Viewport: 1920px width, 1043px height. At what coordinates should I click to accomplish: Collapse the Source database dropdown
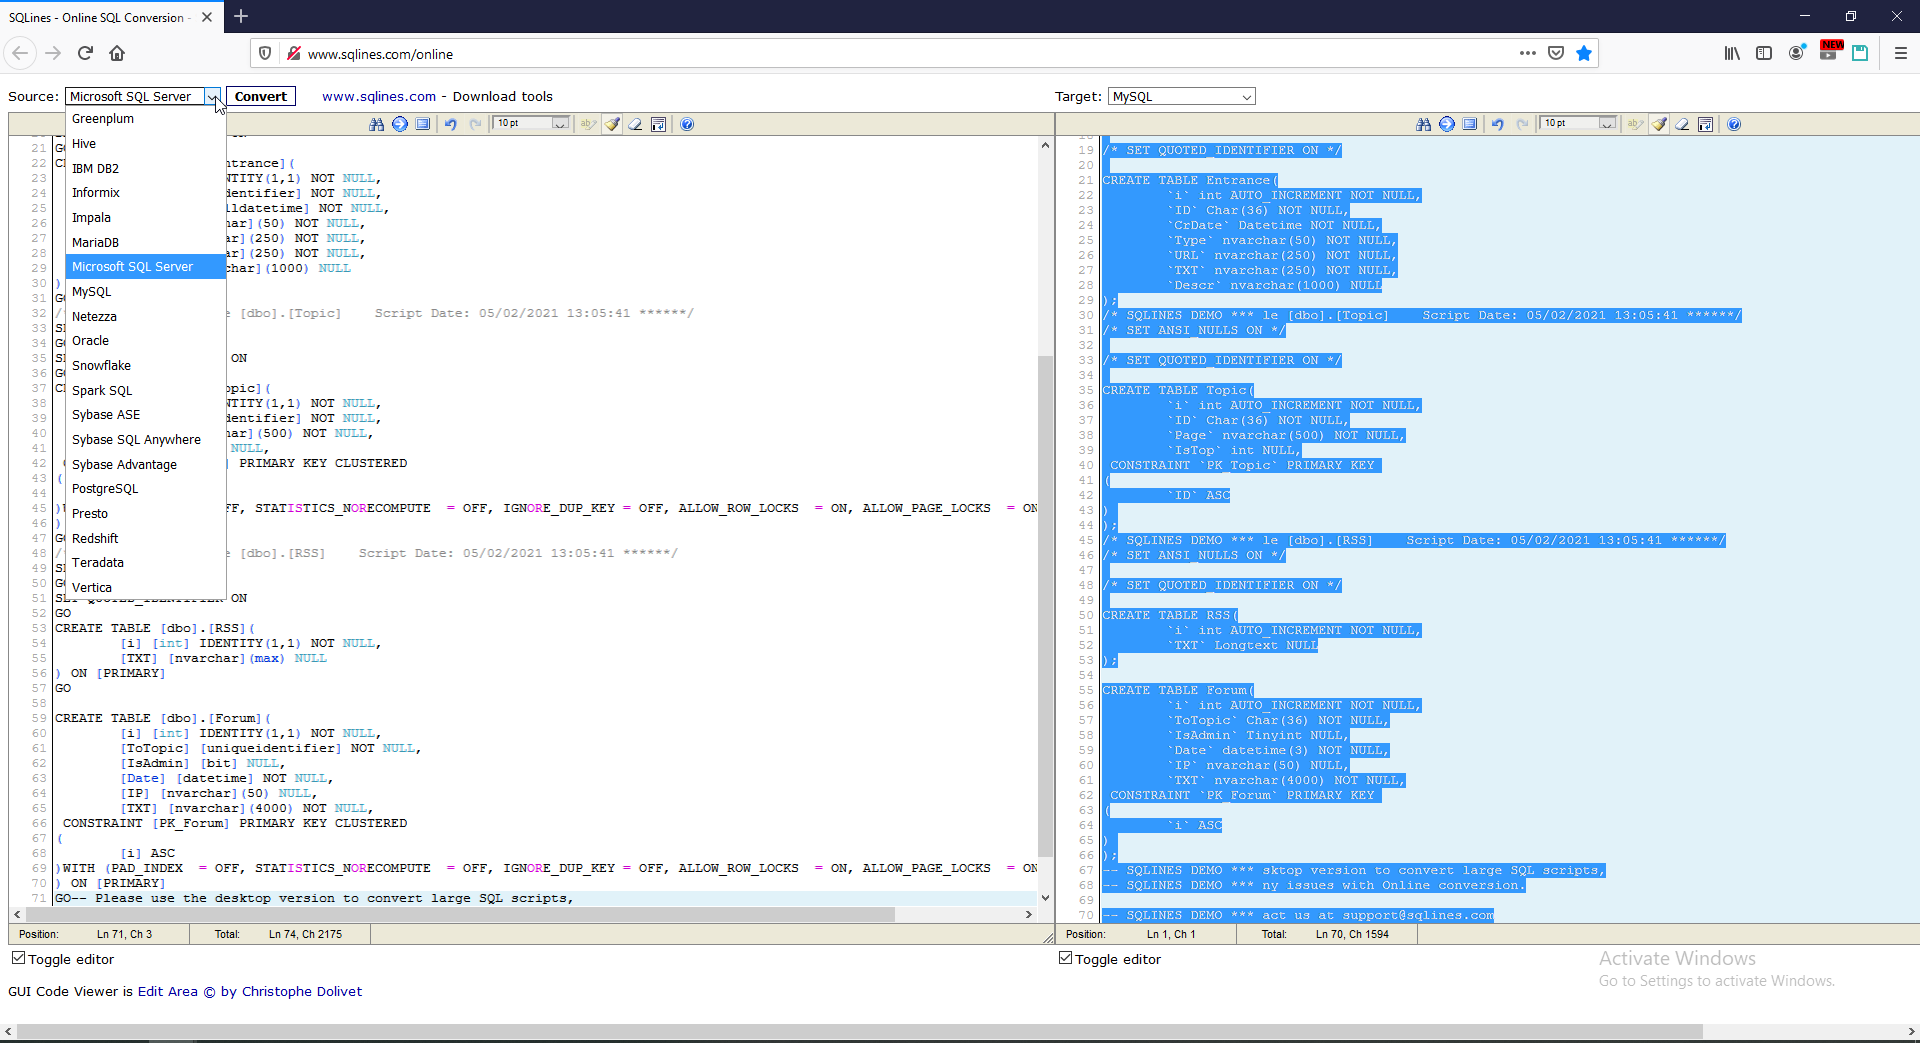[212, 97]
